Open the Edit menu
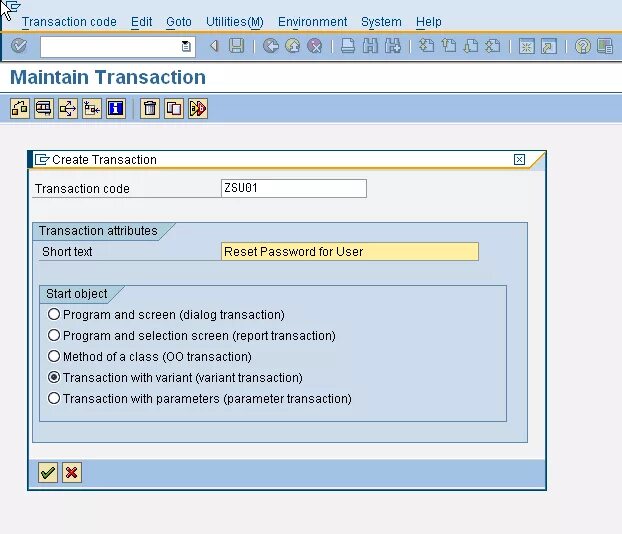622x534 pixels. (141, 22)
